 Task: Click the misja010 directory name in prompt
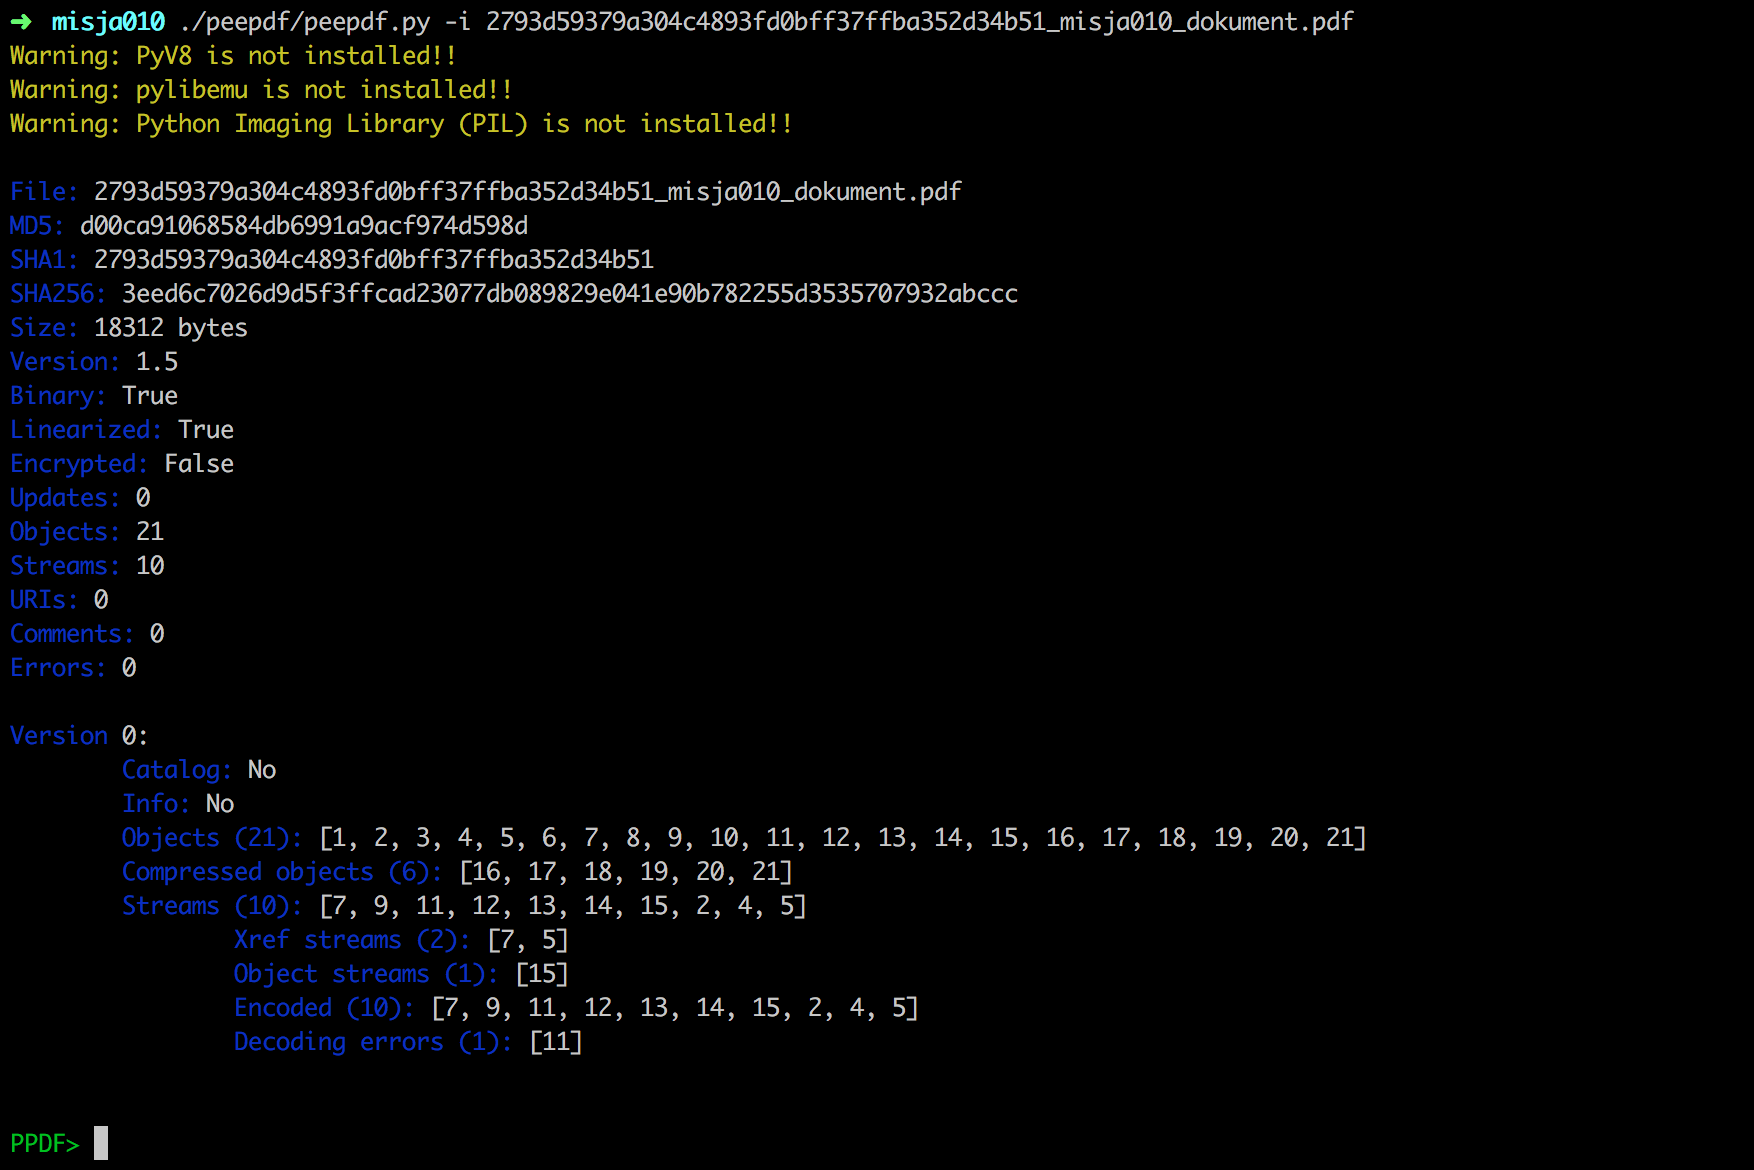pos(108,22)
